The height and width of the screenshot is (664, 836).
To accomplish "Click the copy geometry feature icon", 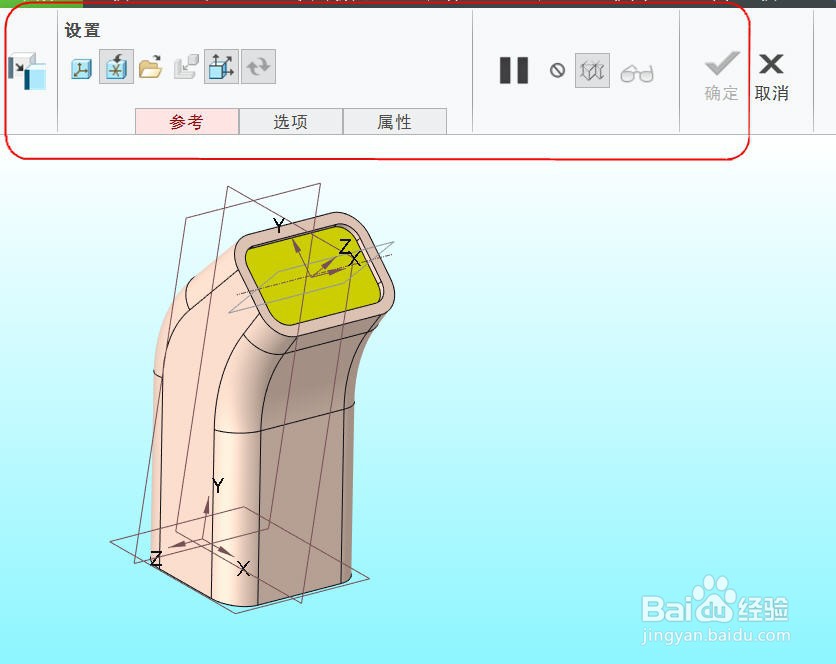I will coord(27,70).
